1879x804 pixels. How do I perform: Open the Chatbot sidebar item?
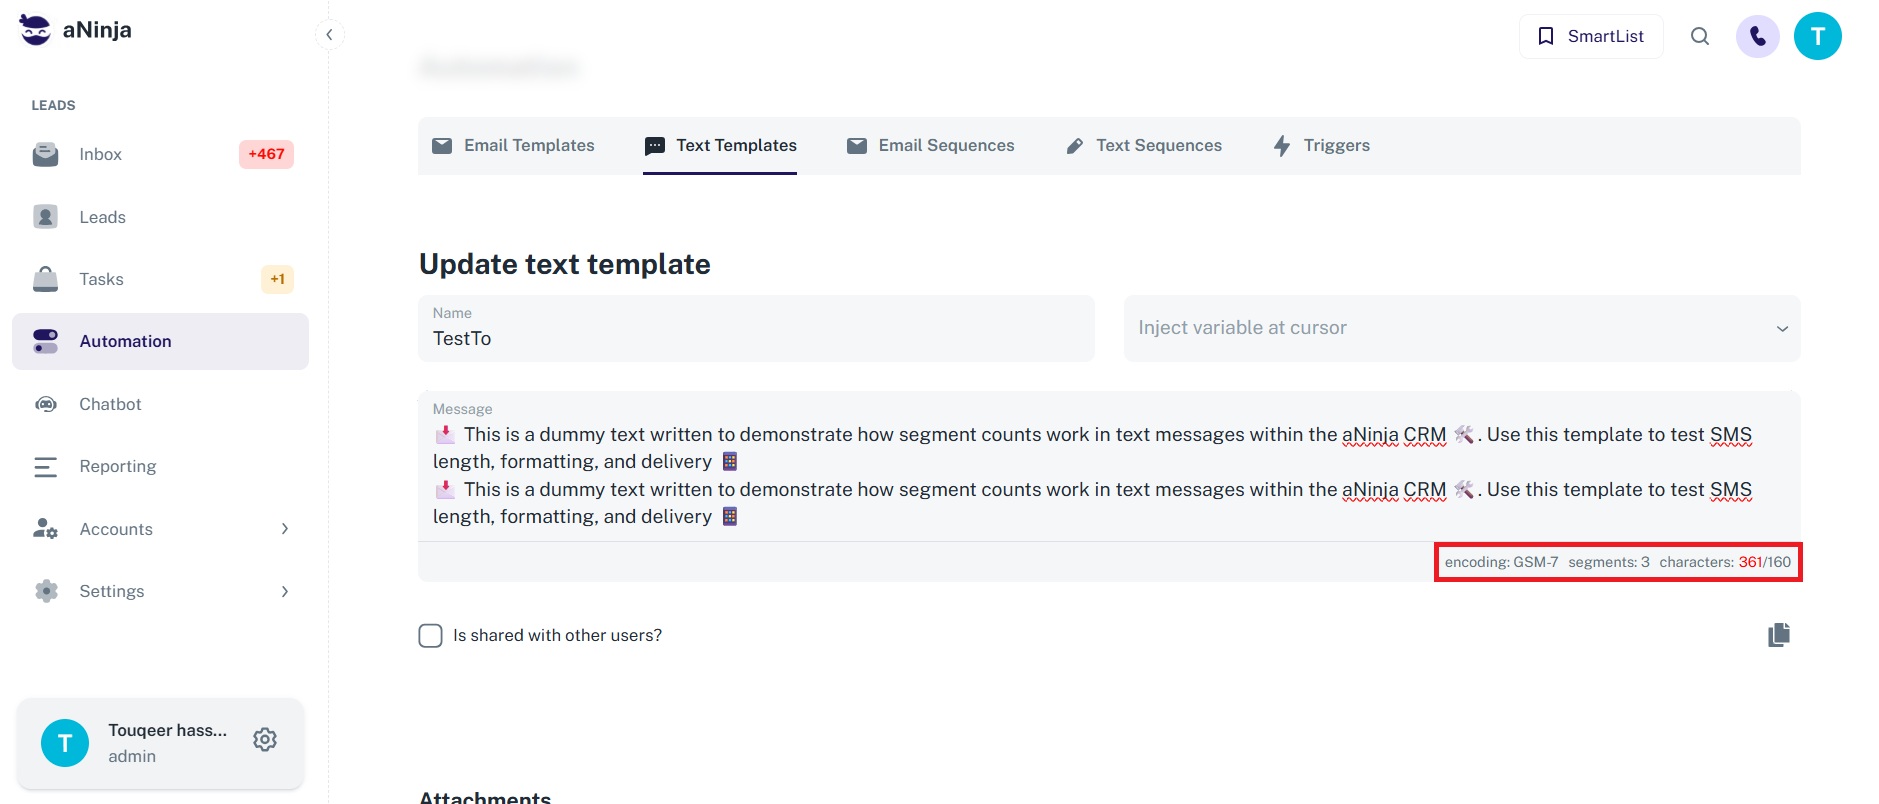click(x=110, y=404)
